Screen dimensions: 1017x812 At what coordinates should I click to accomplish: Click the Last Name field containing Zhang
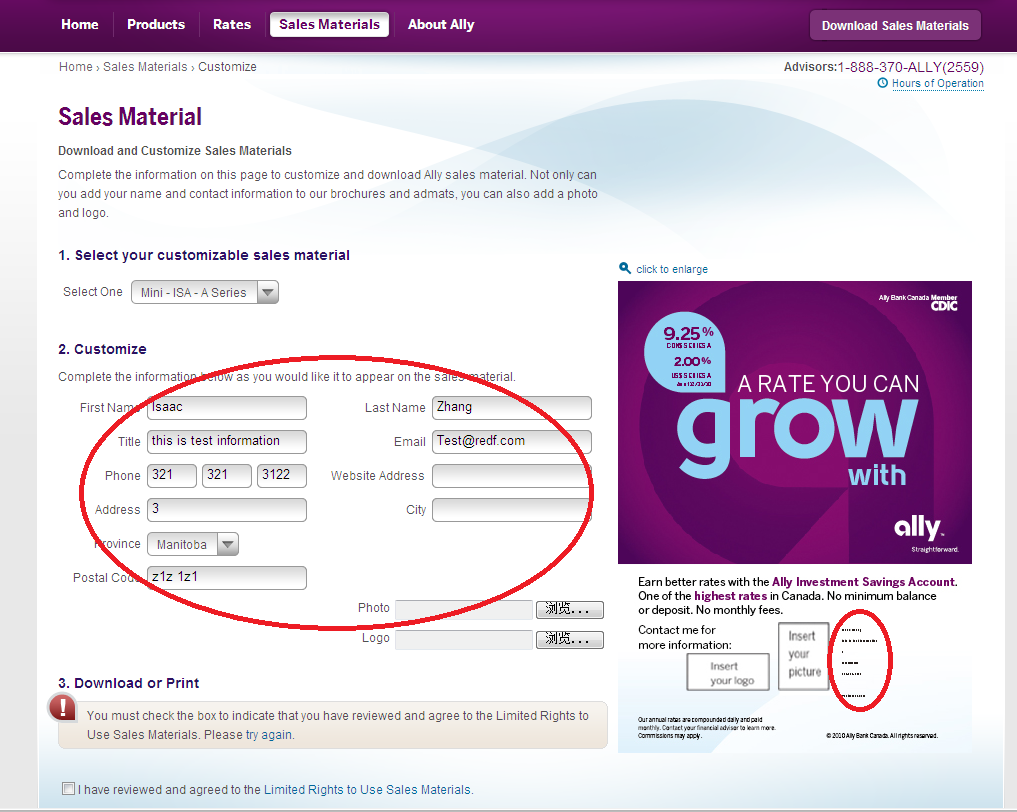click(512, 408)
